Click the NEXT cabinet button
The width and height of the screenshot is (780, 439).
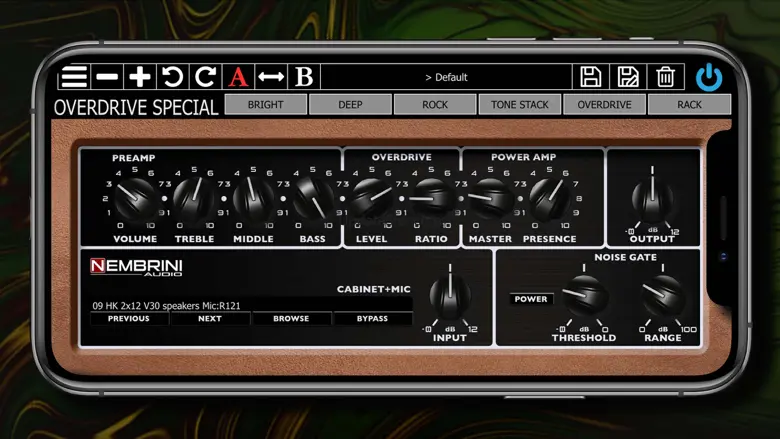(210, 319)
